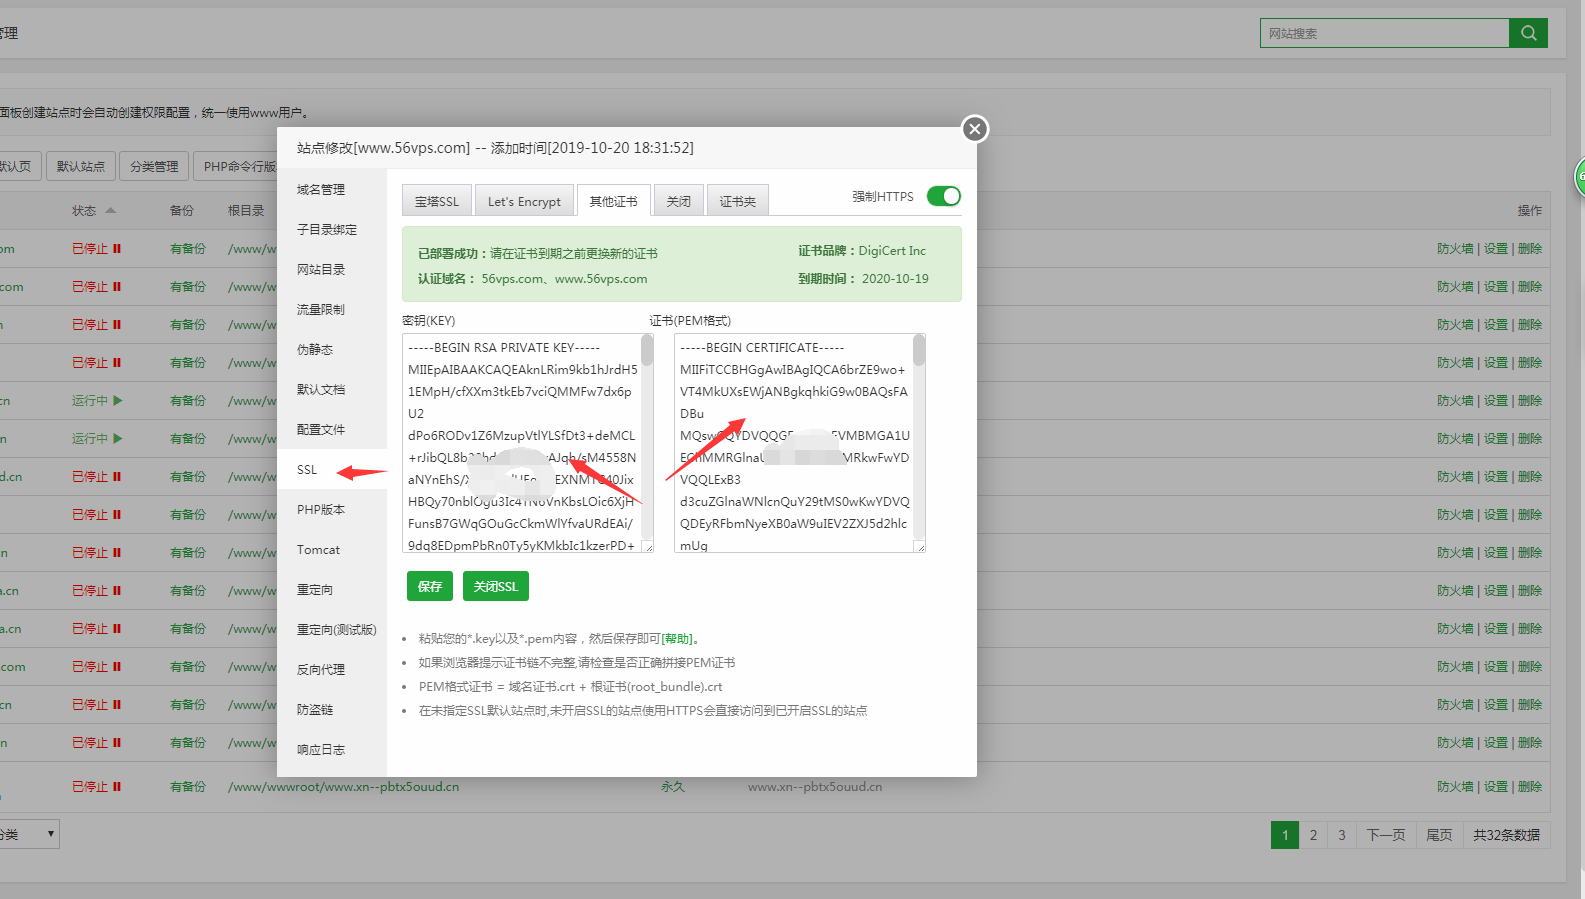Open the 帮助 help link
The width and height of the screenshot is (1585, 899).
click(x=677, y=639)
